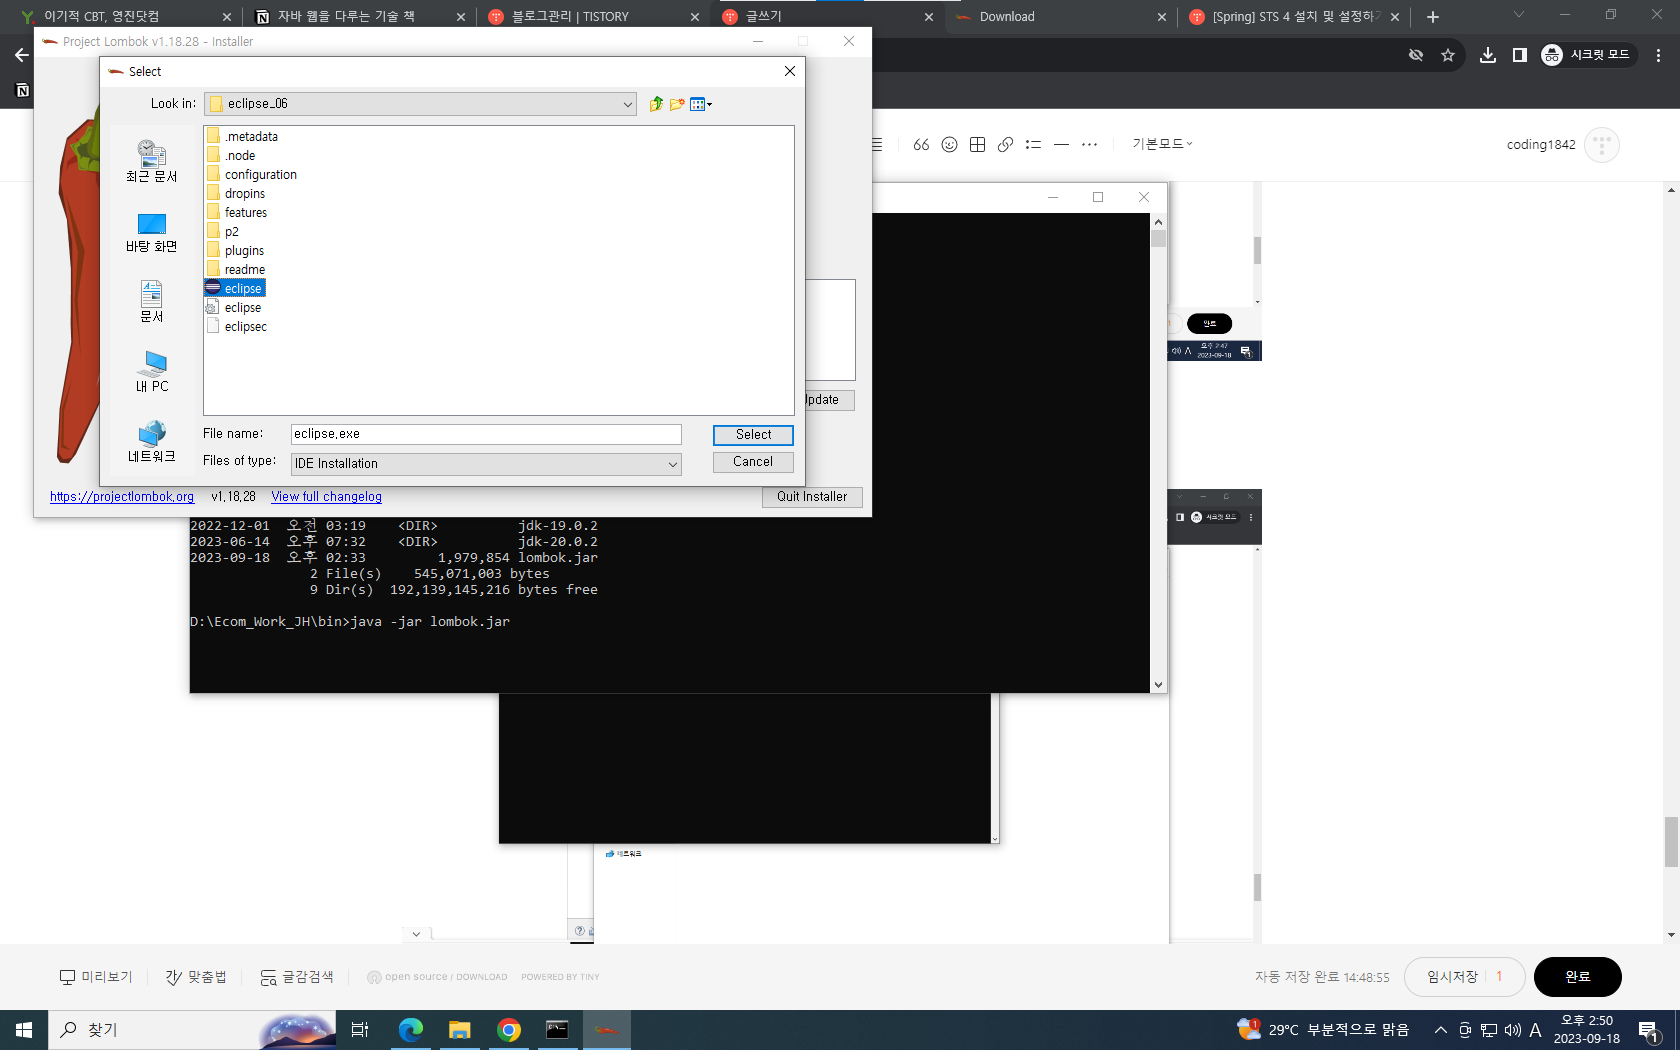Select the eclipse configuration file below highlighted
The image size is (1680, 1050).
pos(234,308)
